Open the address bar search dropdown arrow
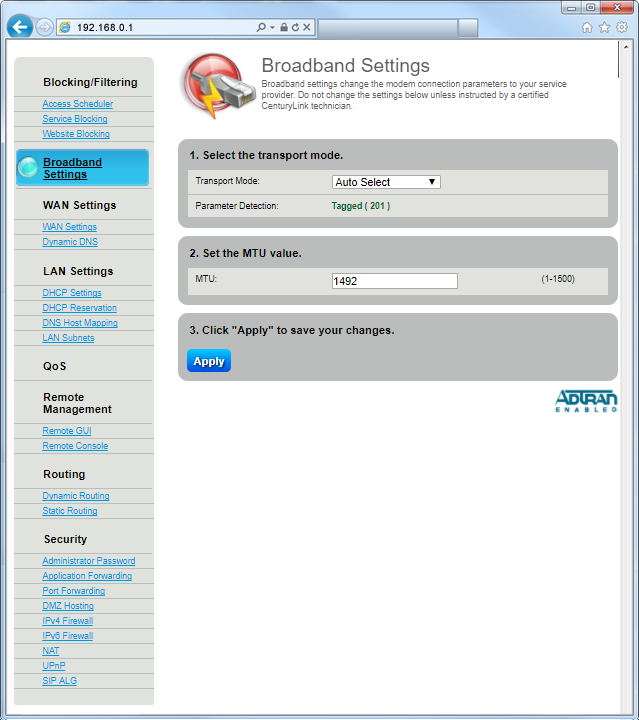Image resolution: width=639 pixels, height=720 pixels. [x=272, y=28]
